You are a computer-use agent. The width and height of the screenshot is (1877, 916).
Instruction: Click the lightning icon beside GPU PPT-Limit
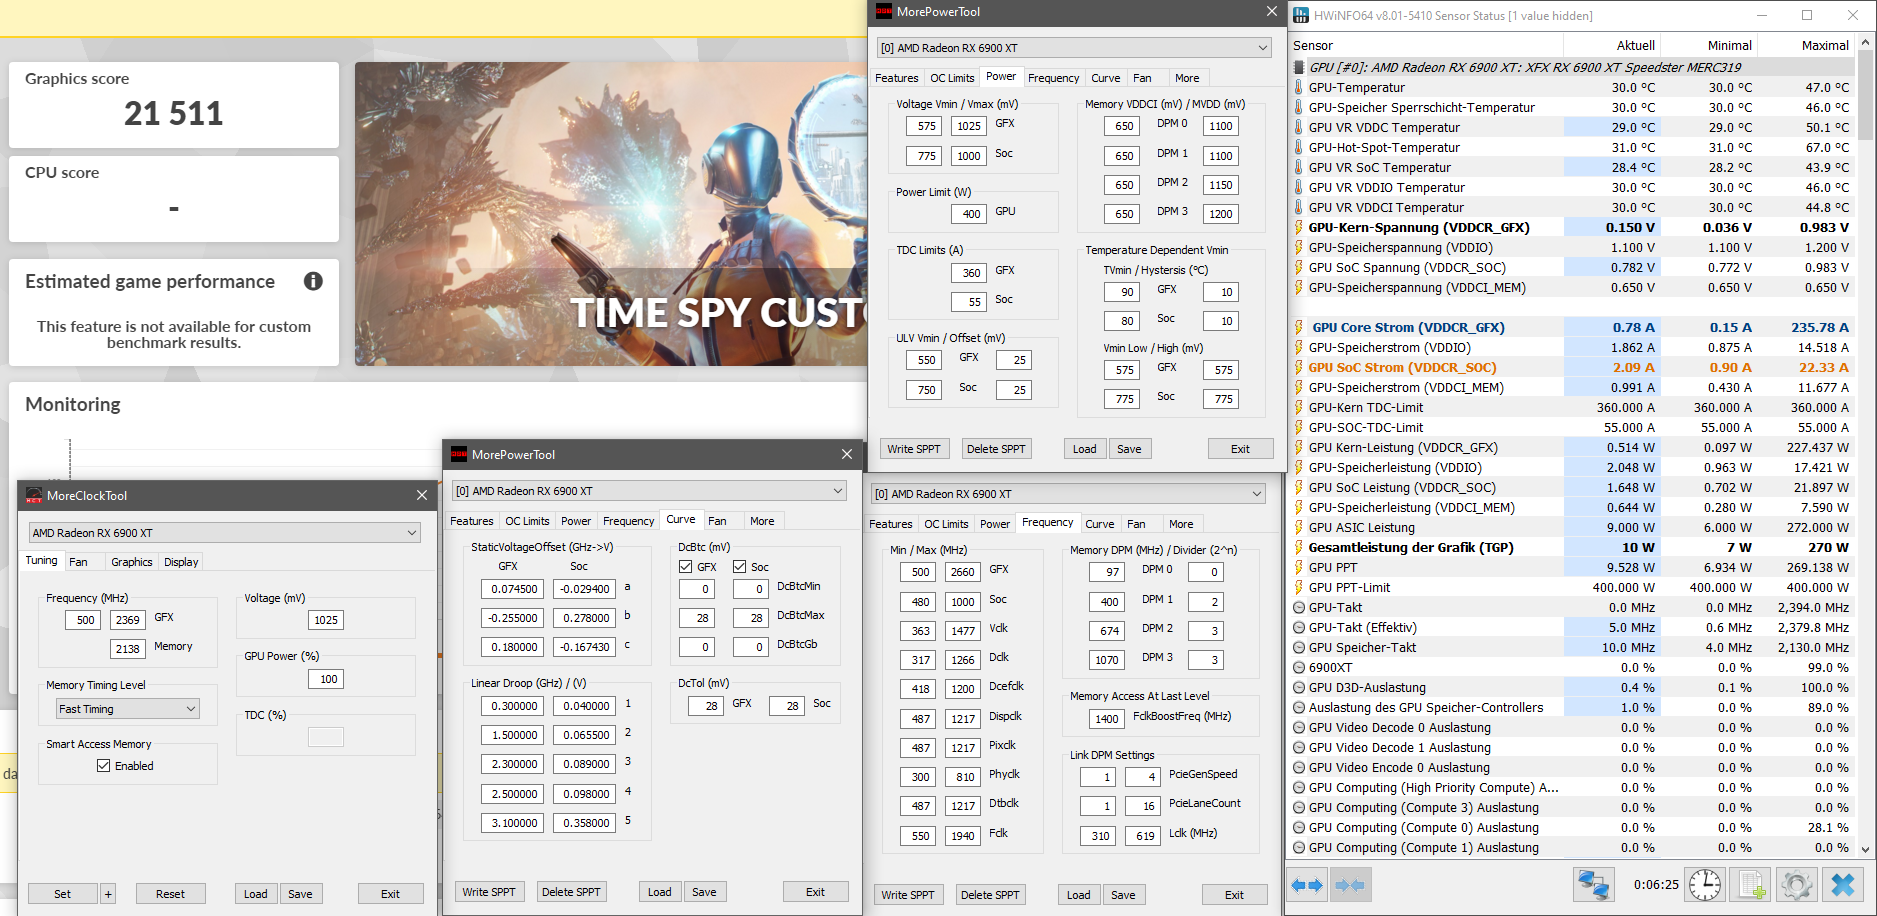point(1299,587)
